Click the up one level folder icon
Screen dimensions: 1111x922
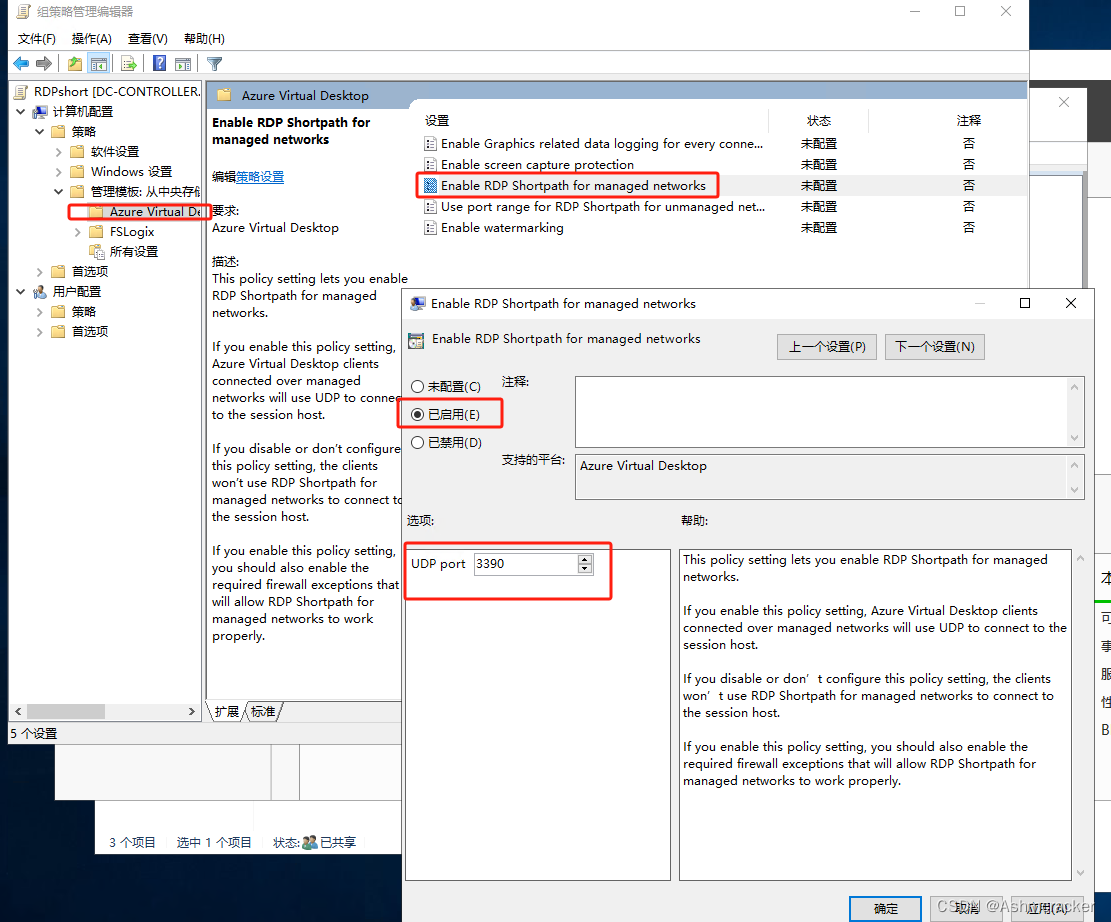tap(75, 64)
